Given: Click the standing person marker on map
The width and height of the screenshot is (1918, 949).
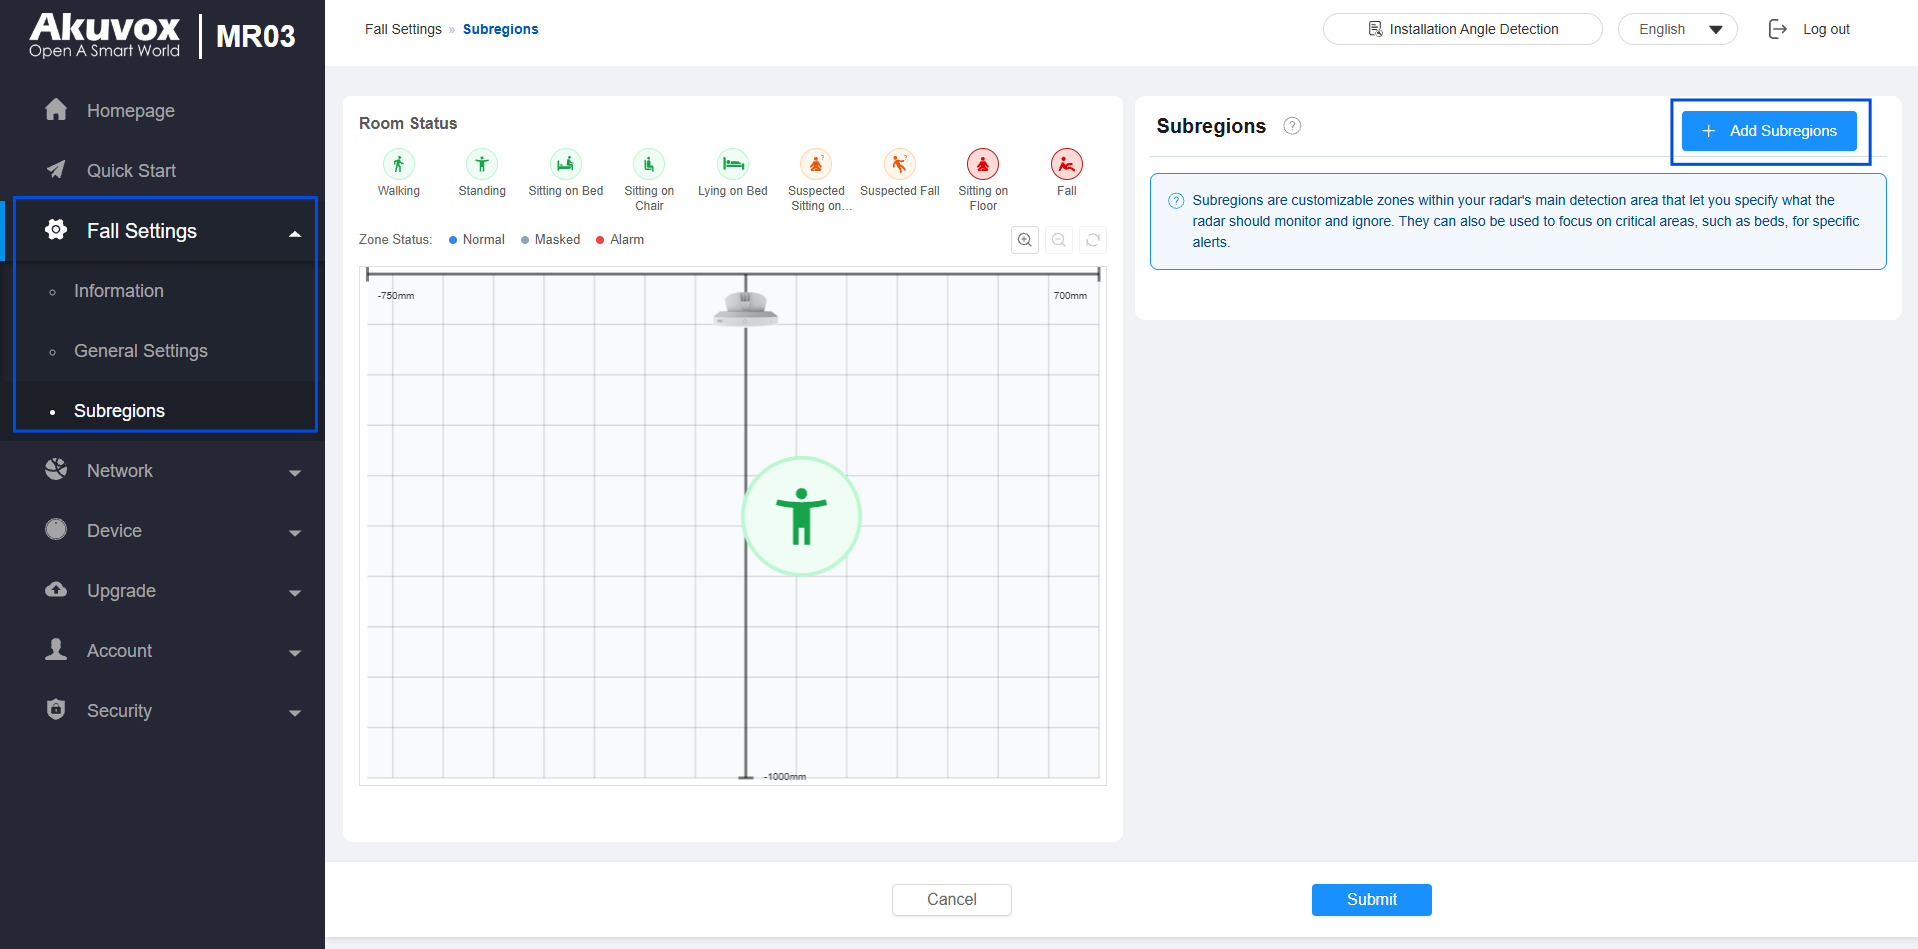Looking at the screenshot, I should click(x=801, y=516).
